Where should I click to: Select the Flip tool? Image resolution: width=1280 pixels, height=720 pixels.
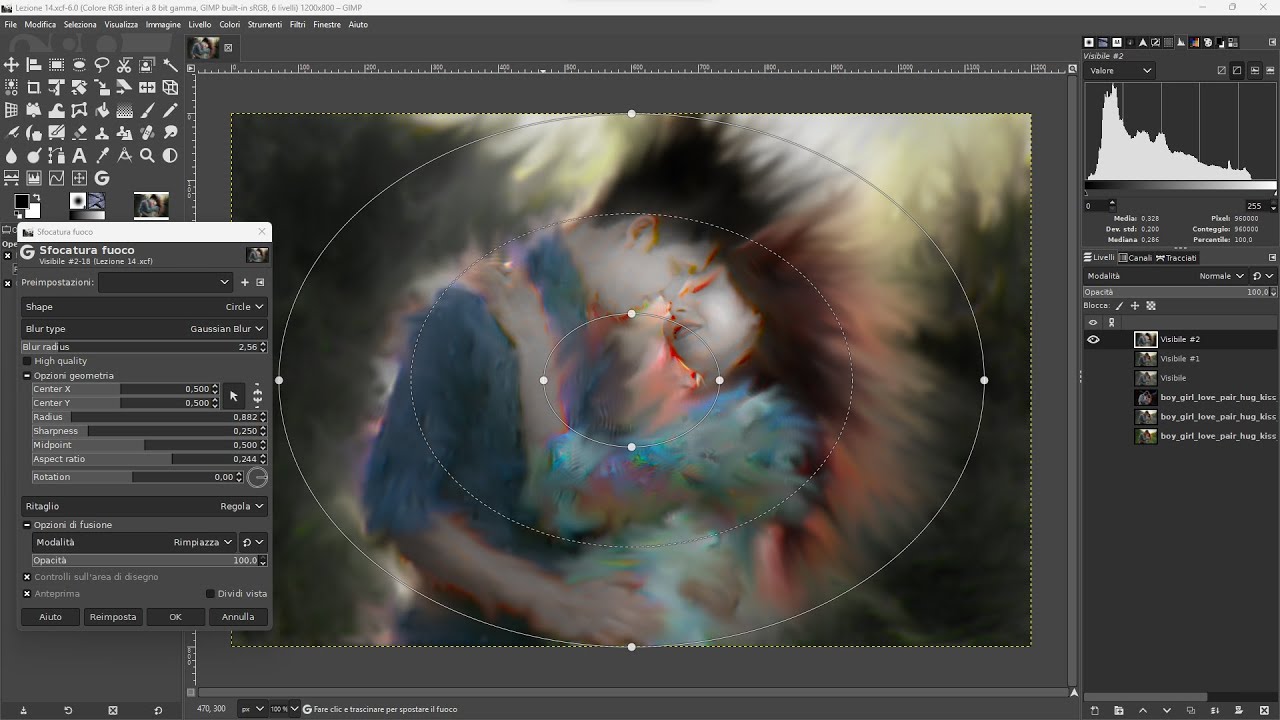click(147, 87)
